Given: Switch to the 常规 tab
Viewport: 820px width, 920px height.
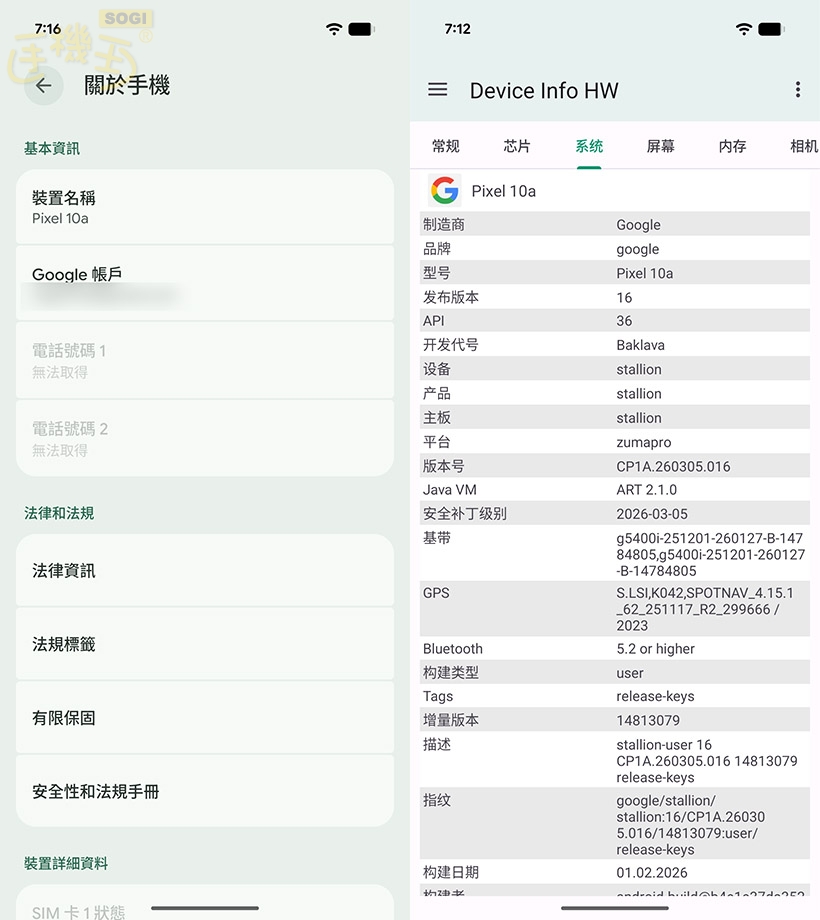Looking at the screenshot, I should pos(446,146).
